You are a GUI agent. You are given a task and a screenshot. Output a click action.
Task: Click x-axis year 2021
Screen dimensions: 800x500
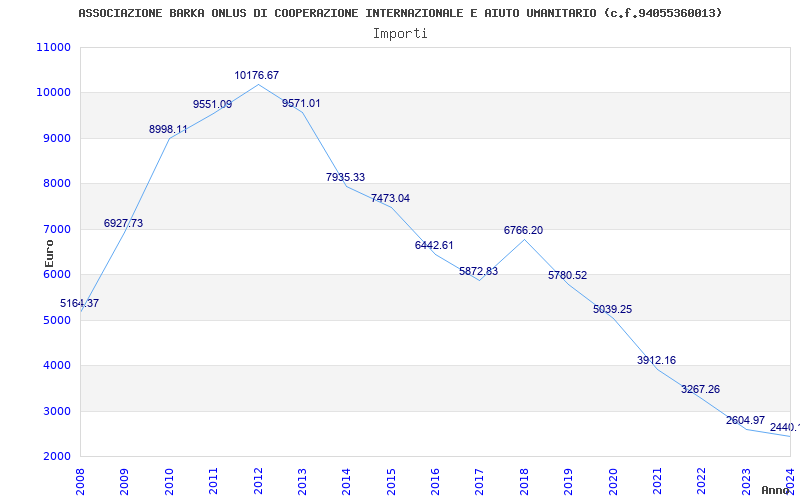point(657,481)
